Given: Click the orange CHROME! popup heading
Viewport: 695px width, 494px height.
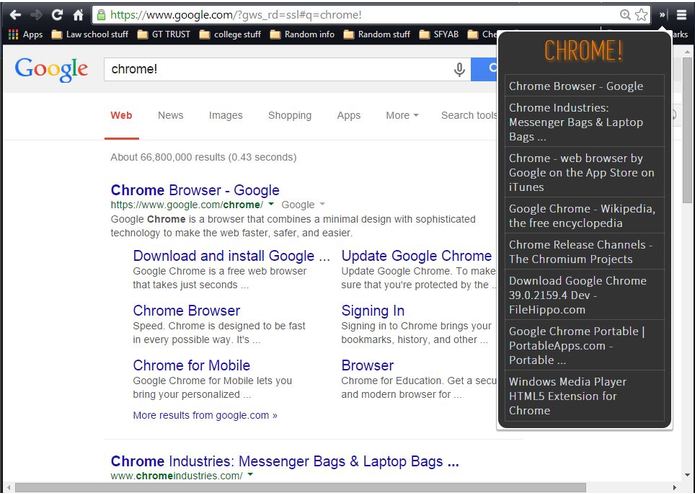Looking at the screenshot, I should (584, 51).
